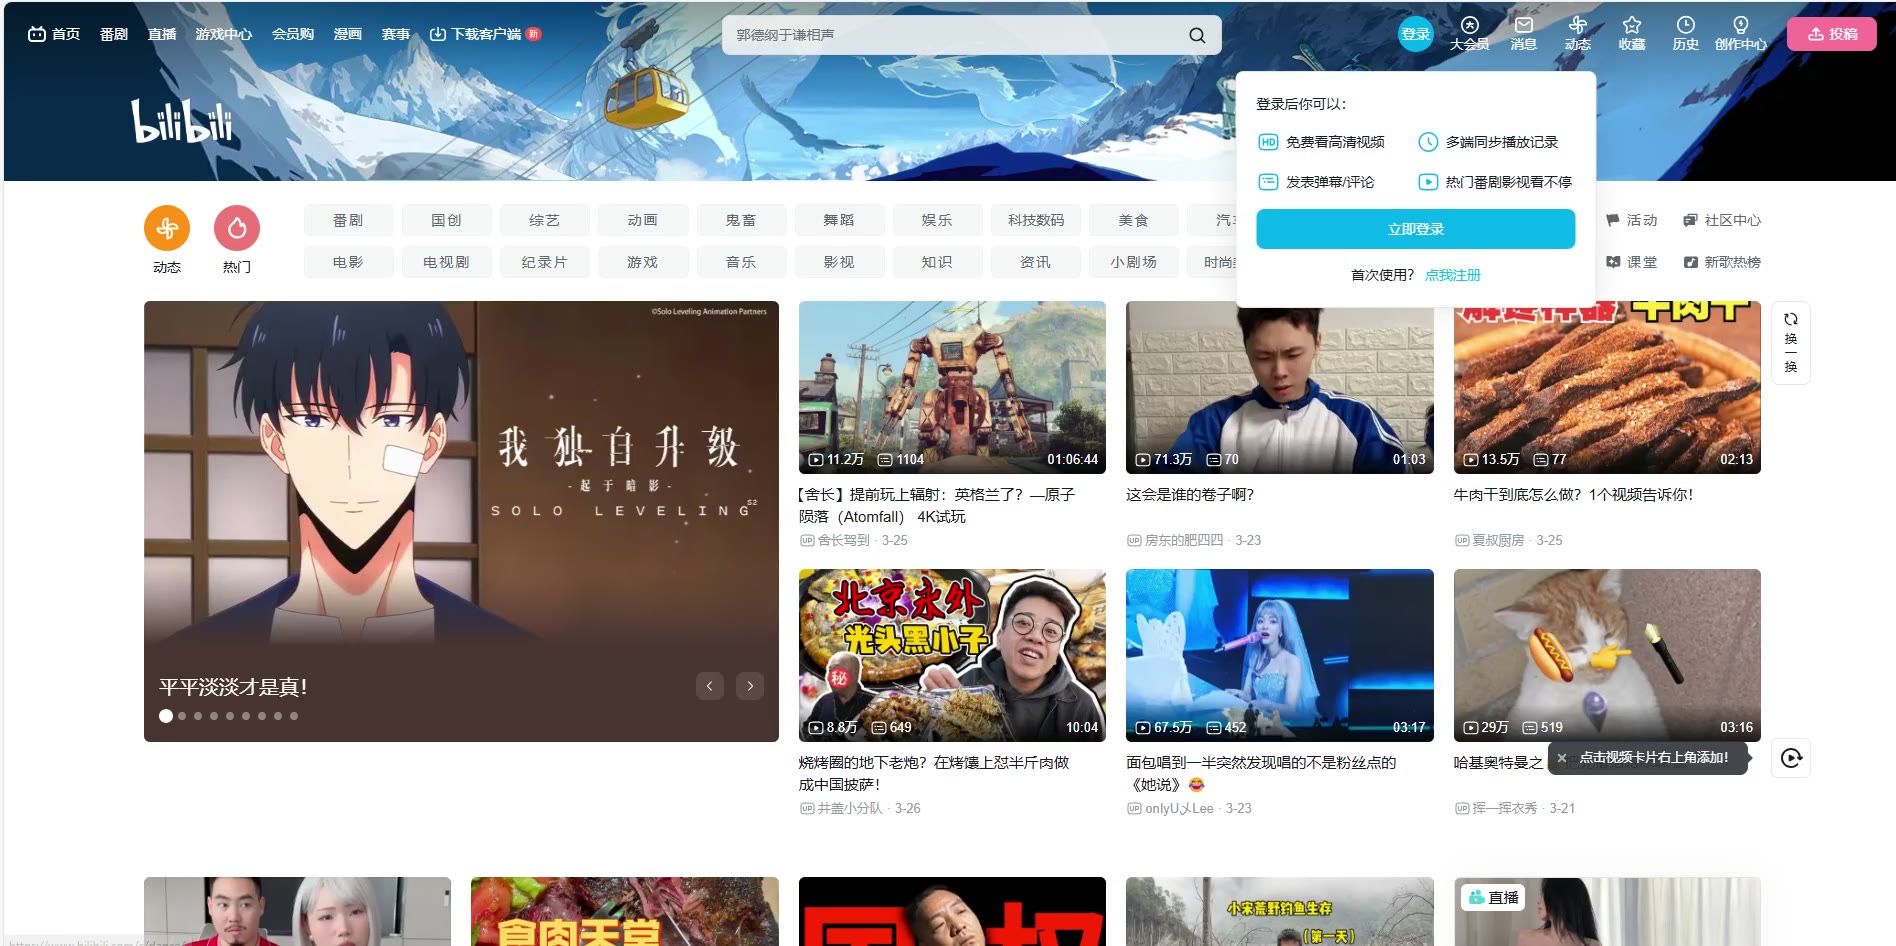Select the 美食 category tag
Image resolution: width=1896 pixels, height=946 pixels.
[x=1134, y=220]
